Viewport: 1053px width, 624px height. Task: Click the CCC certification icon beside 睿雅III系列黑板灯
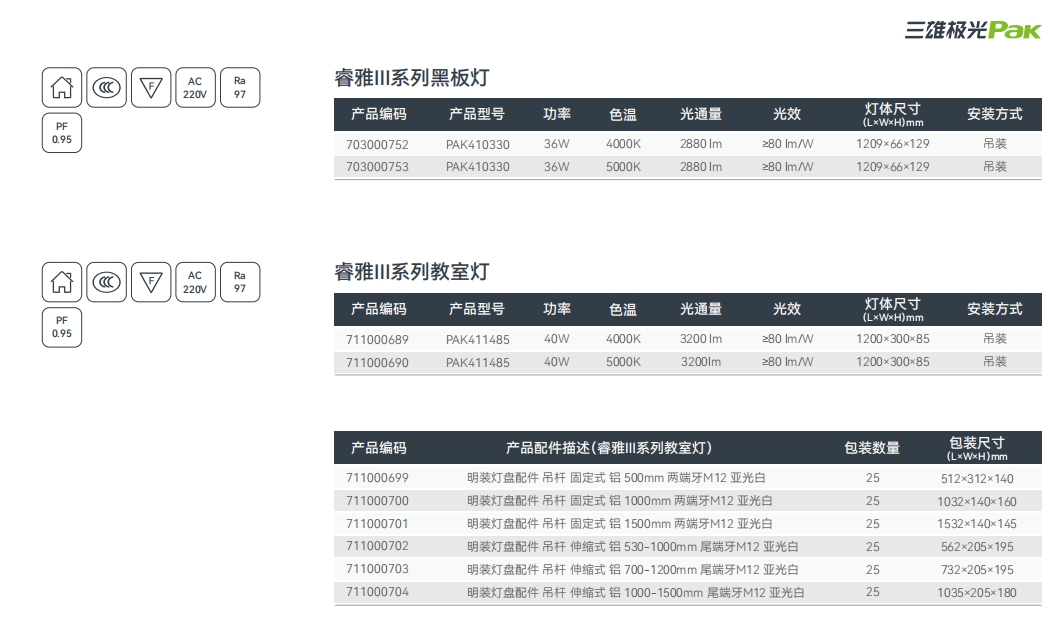[x=106, y=87]
